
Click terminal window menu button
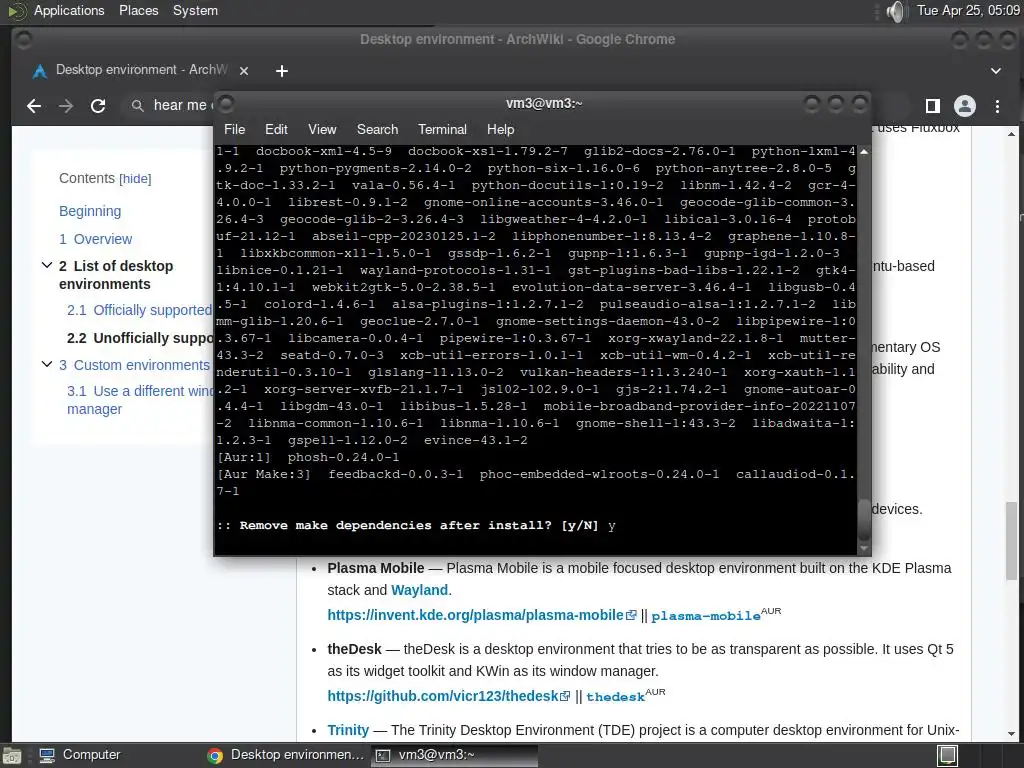point(227,104)
